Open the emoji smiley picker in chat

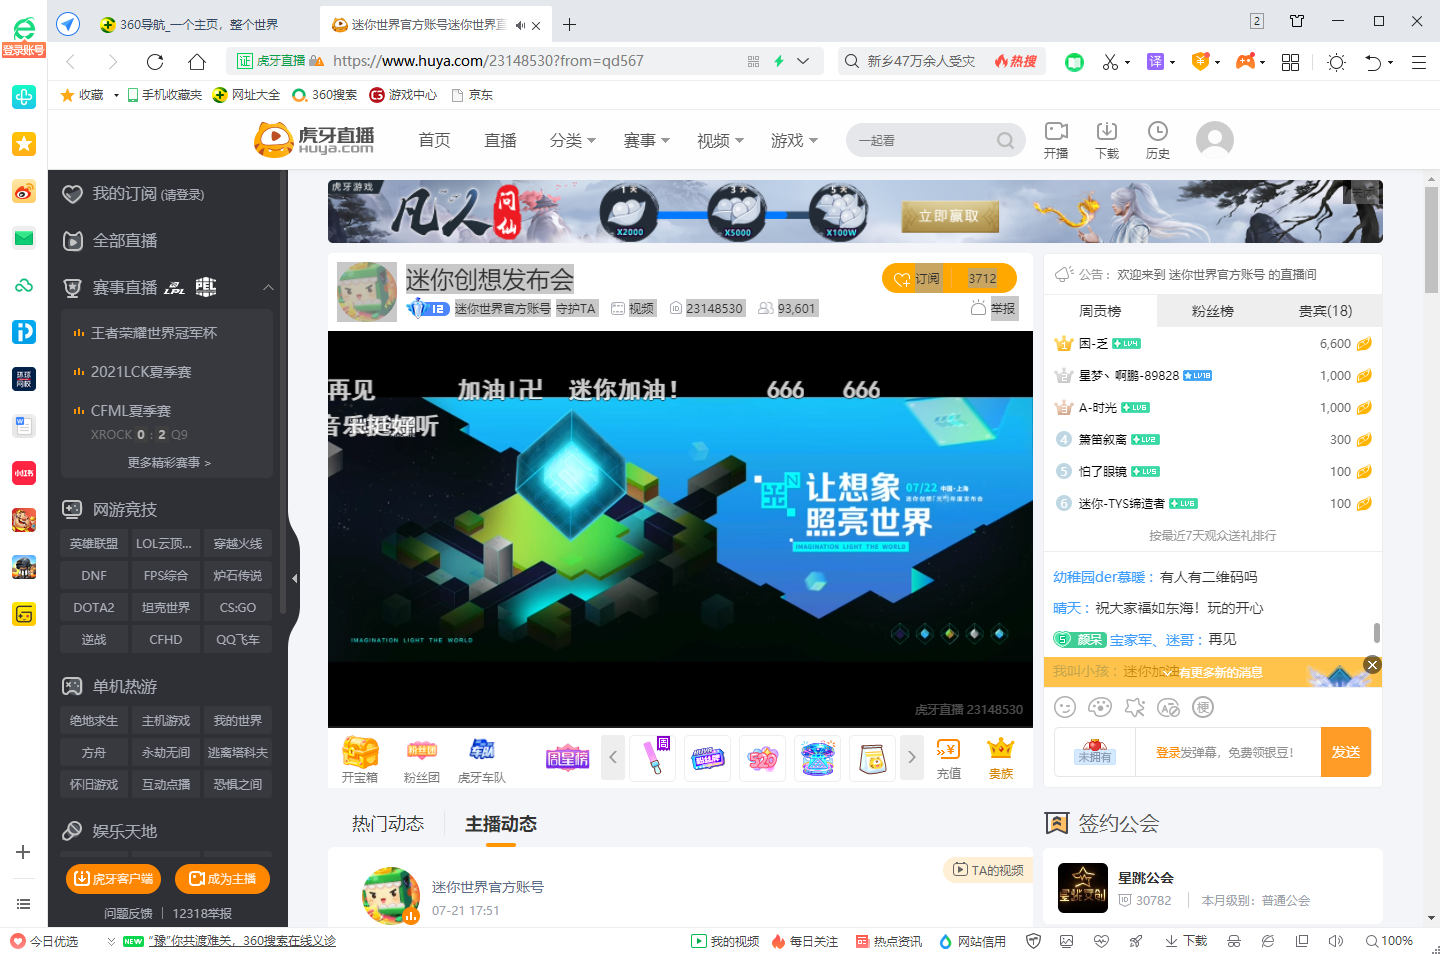pos(1065,708)
